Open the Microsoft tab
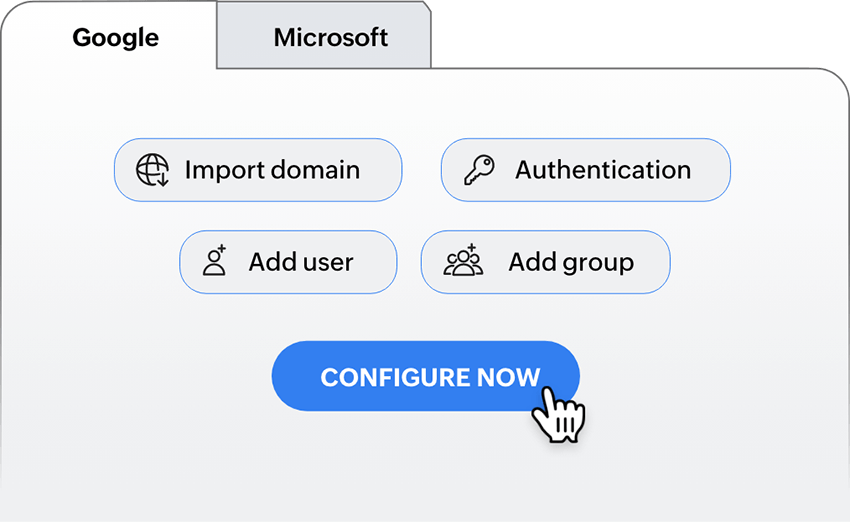Image resolution: width=850 pixels, height=522 pixels. click(330, 38)
